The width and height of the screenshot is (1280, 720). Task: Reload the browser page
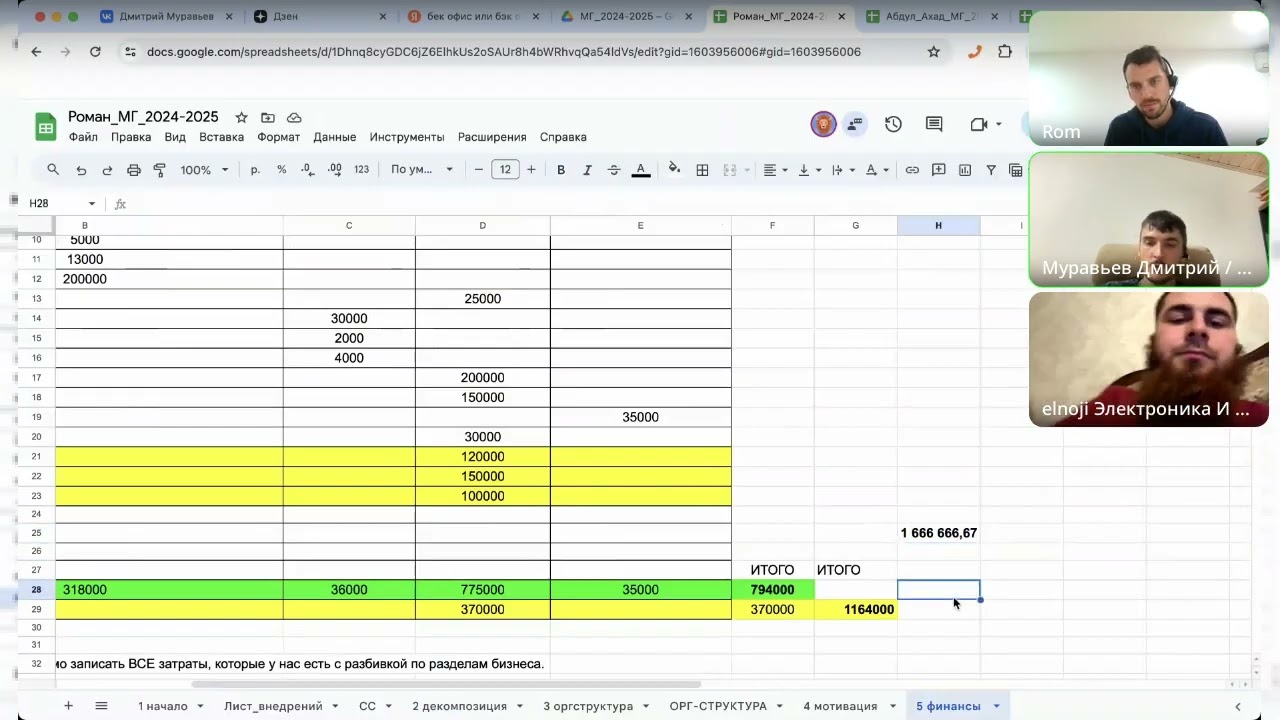tap(95, 52)
